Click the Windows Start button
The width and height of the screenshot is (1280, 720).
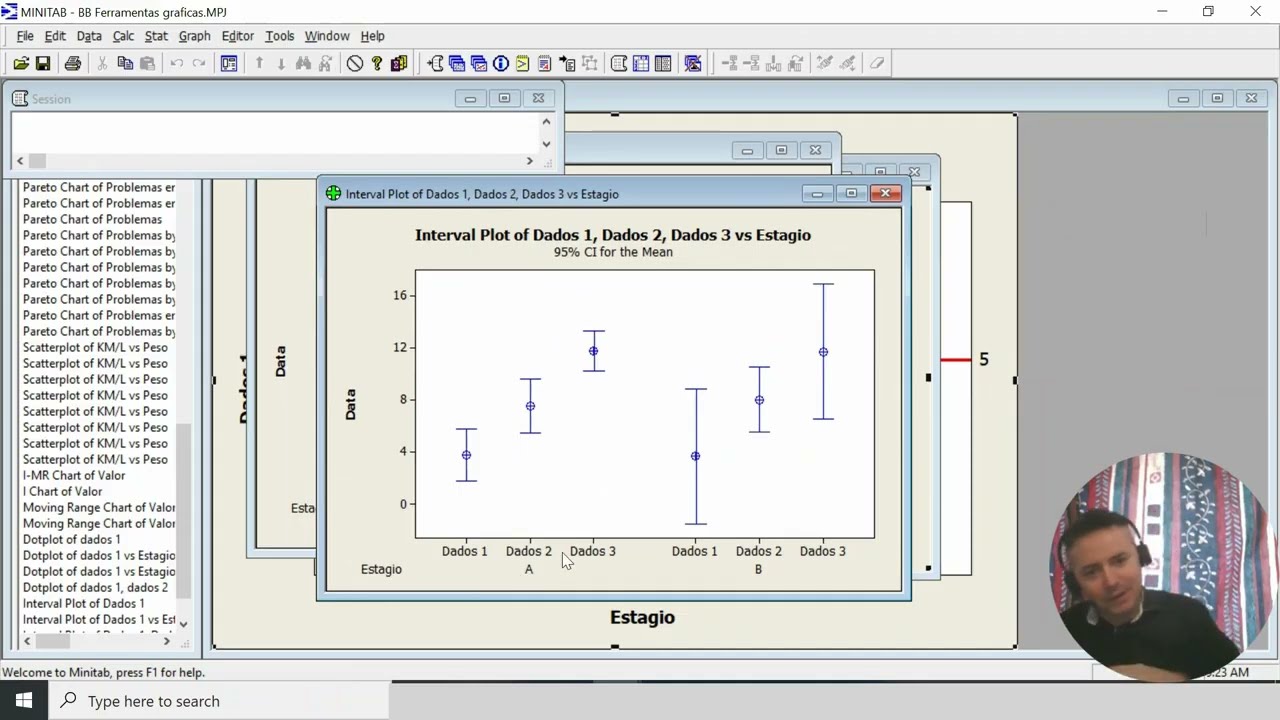(x=24, y=701)
